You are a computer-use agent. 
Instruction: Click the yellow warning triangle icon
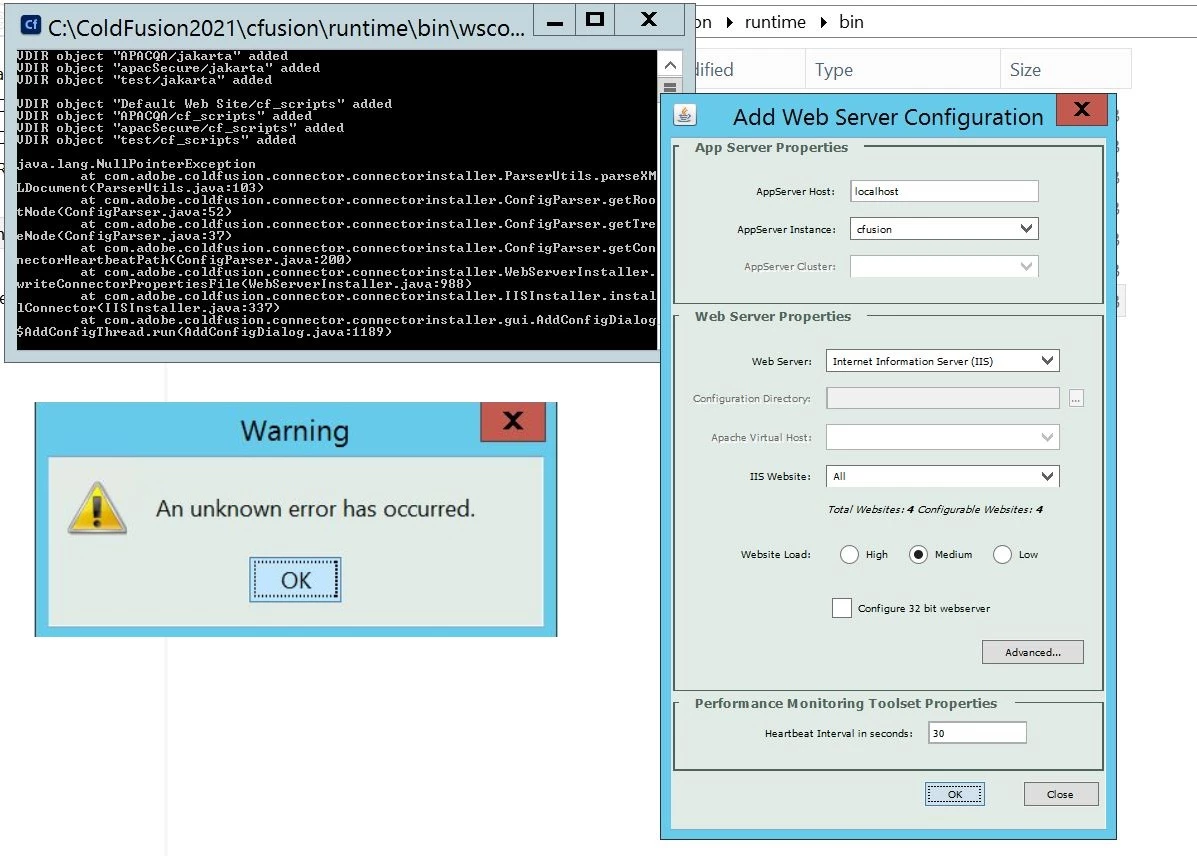click(97, 509)
